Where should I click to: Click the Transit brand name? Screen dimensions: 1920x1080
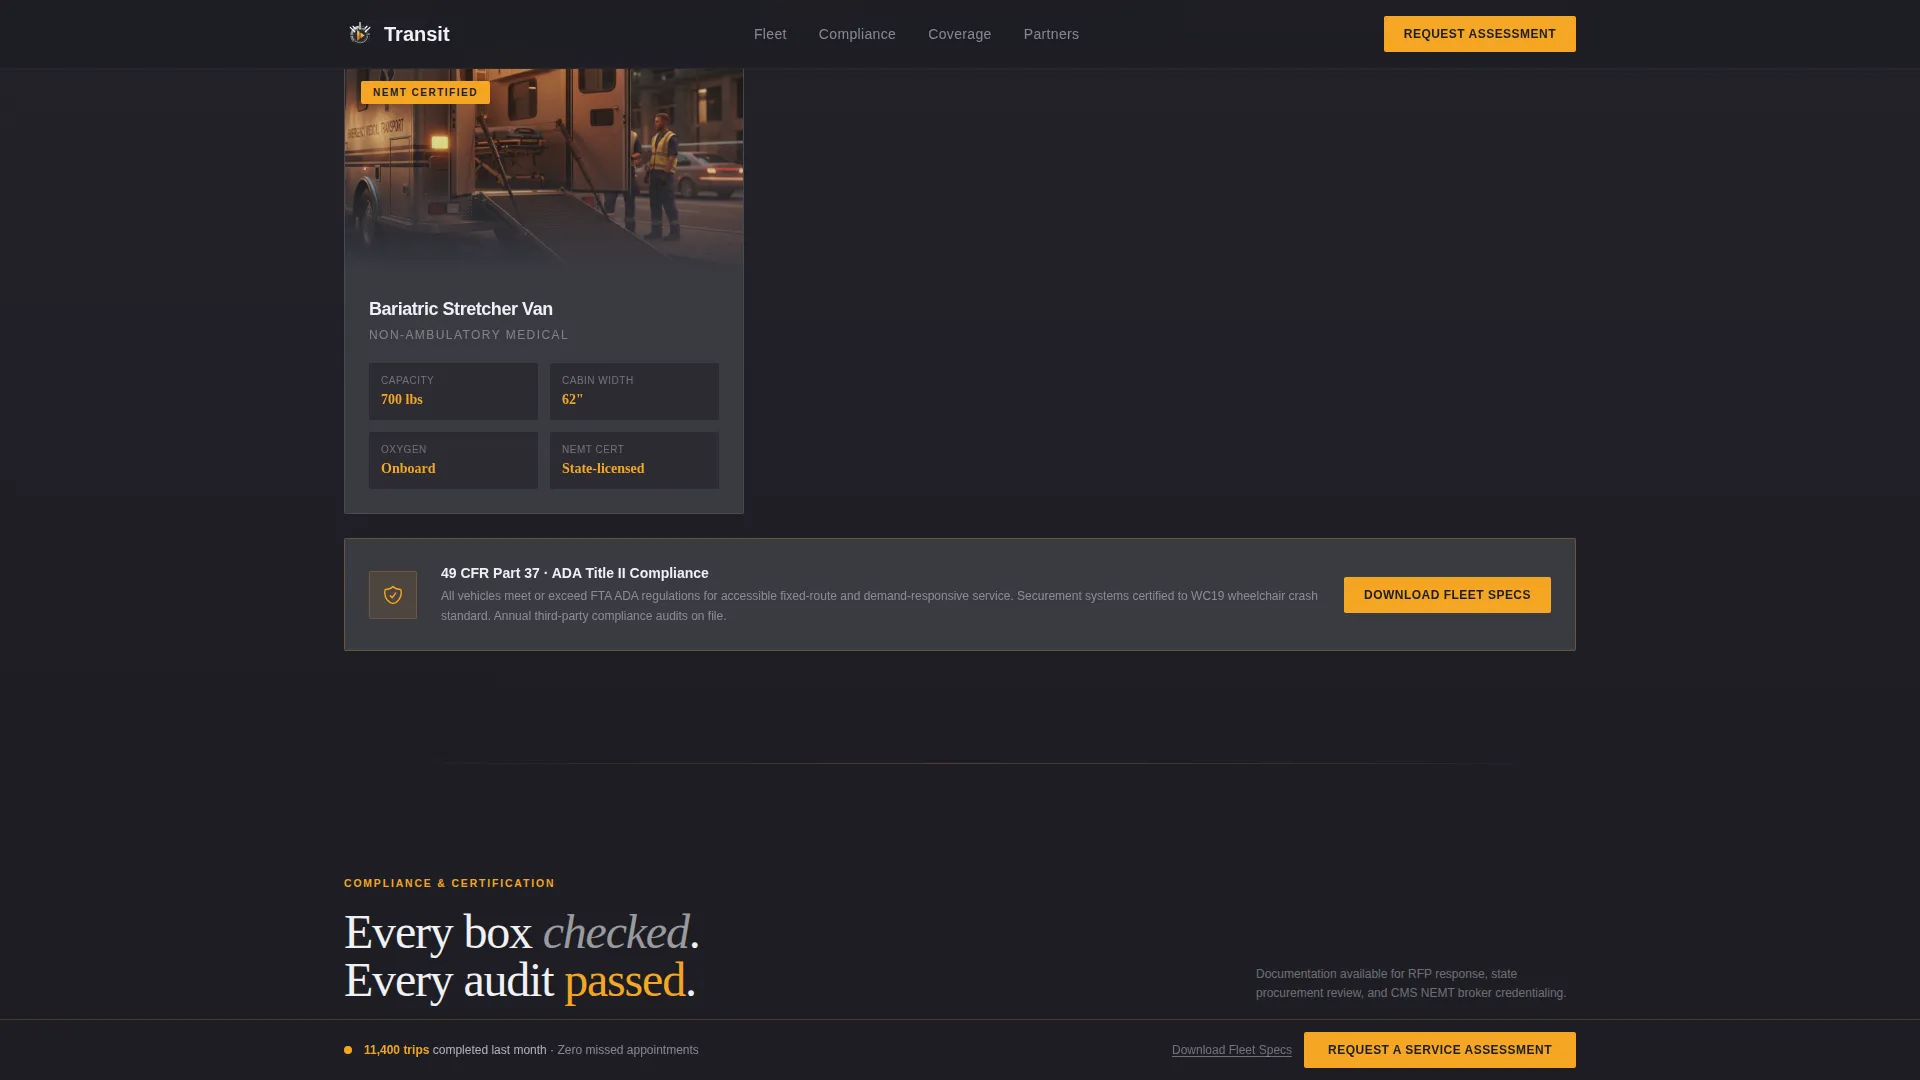(x=417, y=34)
